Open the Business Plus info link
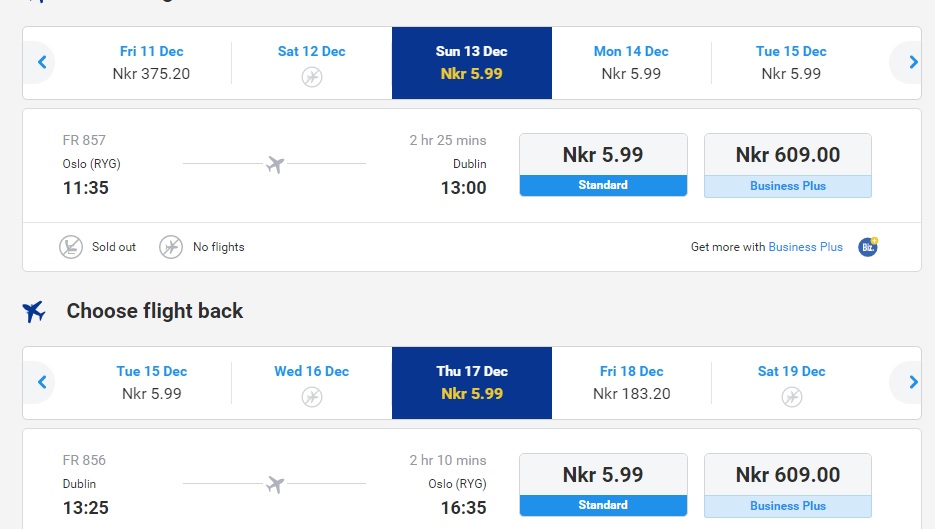 (805, 247)
